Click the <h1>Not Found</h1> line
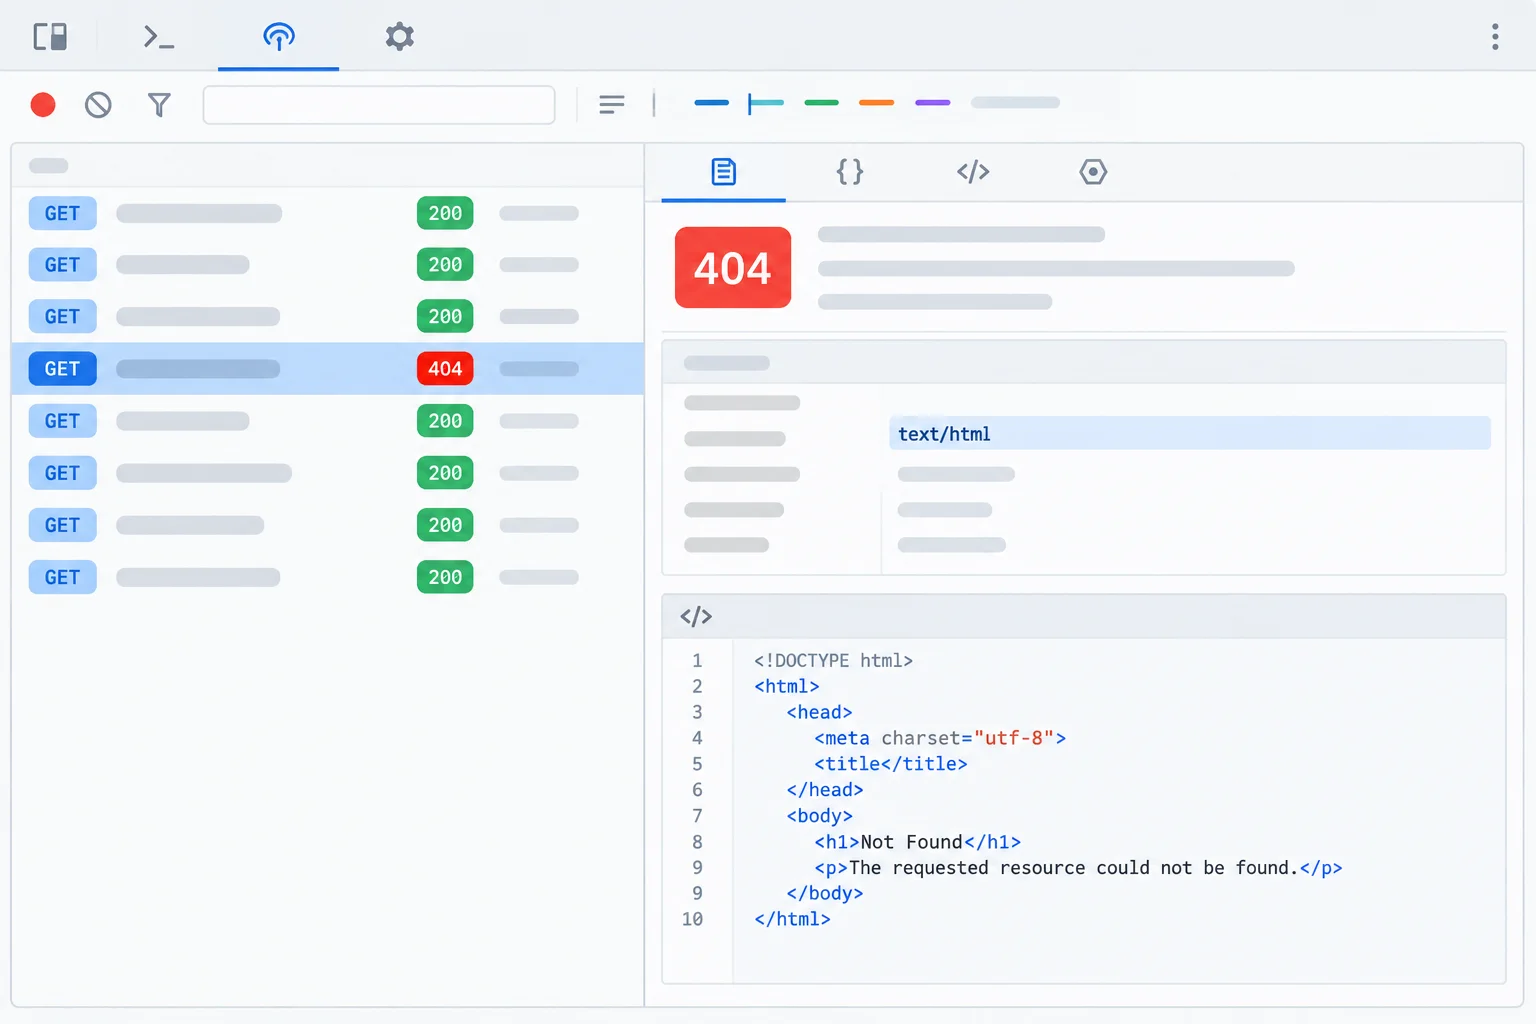 (917, 842)
